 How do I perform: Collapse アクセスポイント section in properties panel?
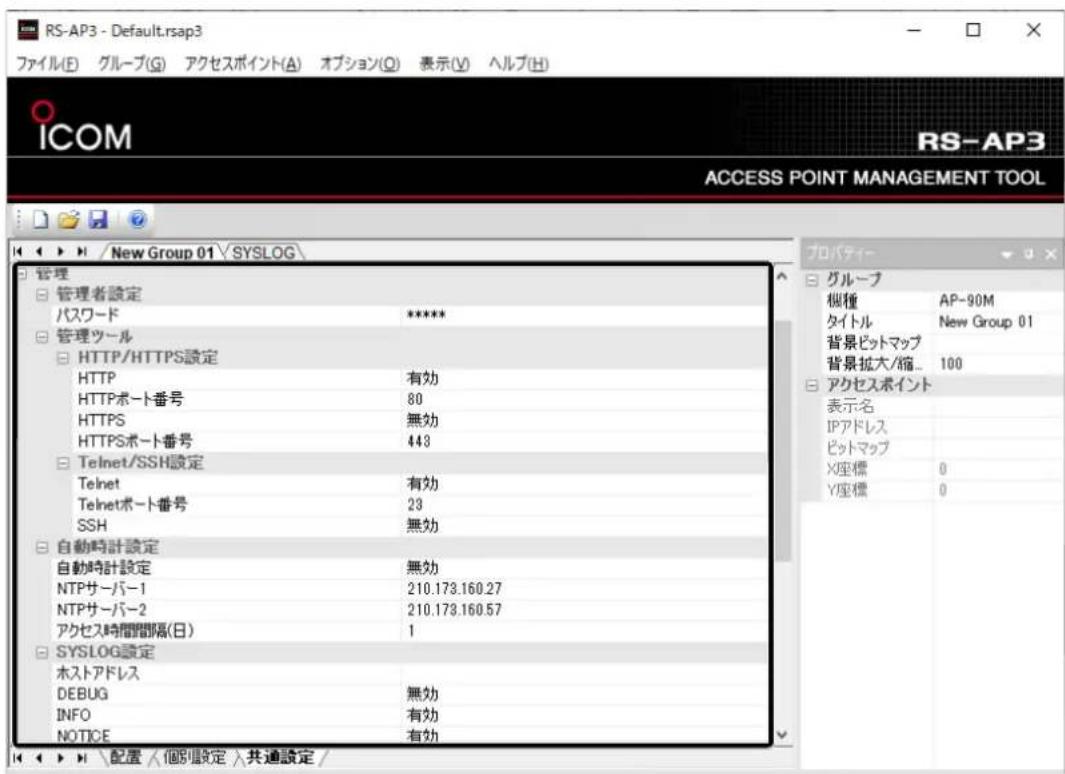point(812,385)
